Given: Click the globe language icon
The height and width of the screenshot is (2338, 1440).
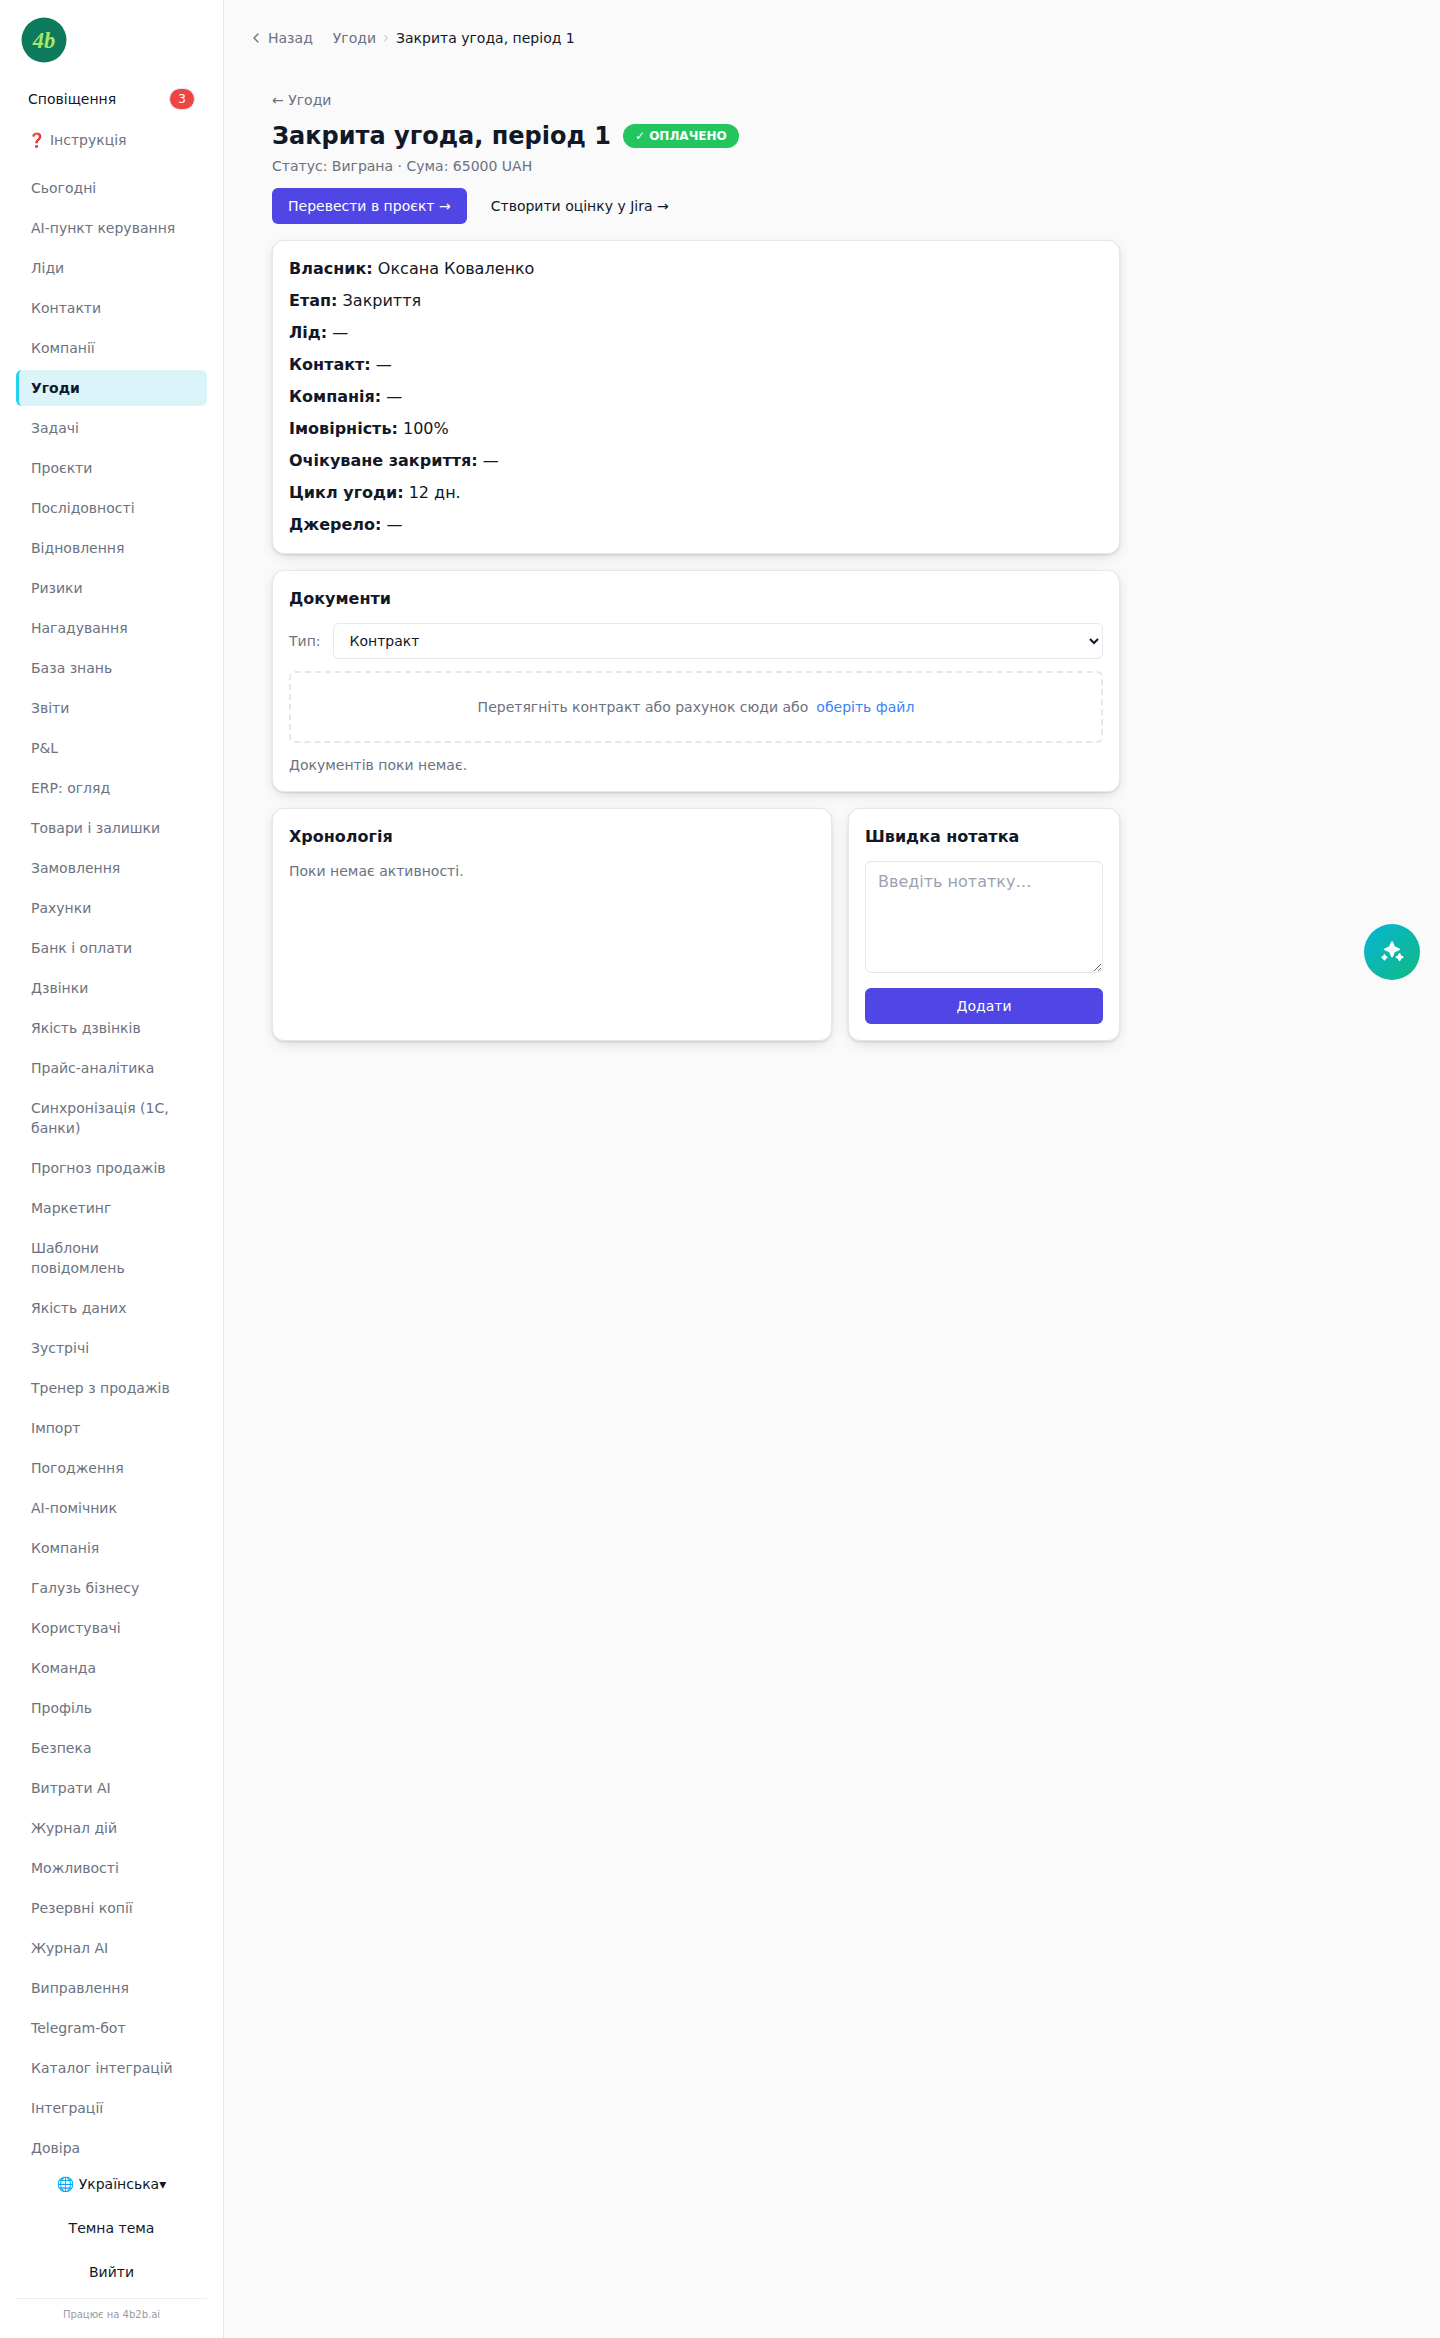Looking at the screenshot, I should pyautogui.click(x=65, y=2184).
